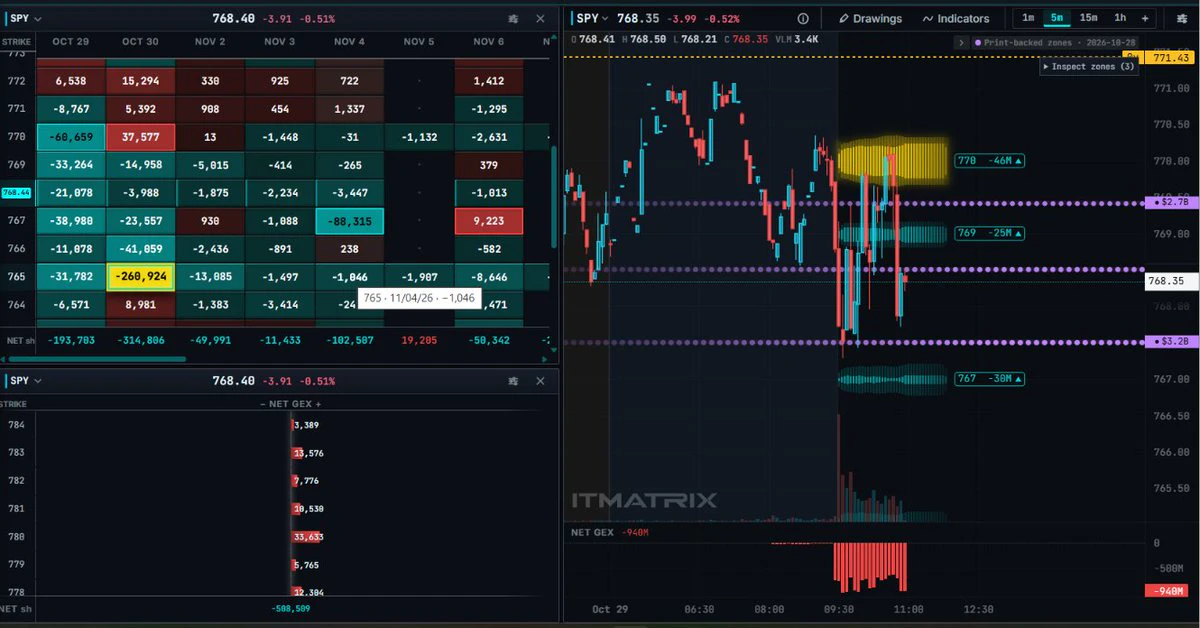The height and width of the screenshot is (628, 1200).
Task: Select the NOV 6 expiry column header
Action: point(489,41)
